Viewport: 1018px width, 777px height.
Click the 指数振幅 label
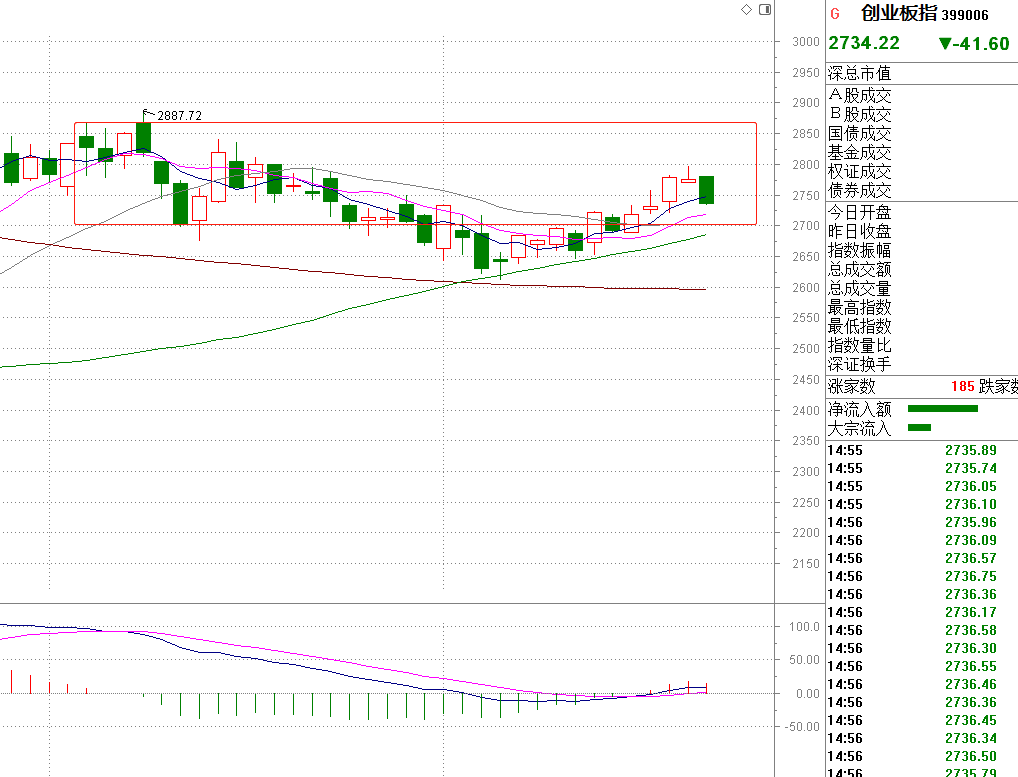(860, 250)
